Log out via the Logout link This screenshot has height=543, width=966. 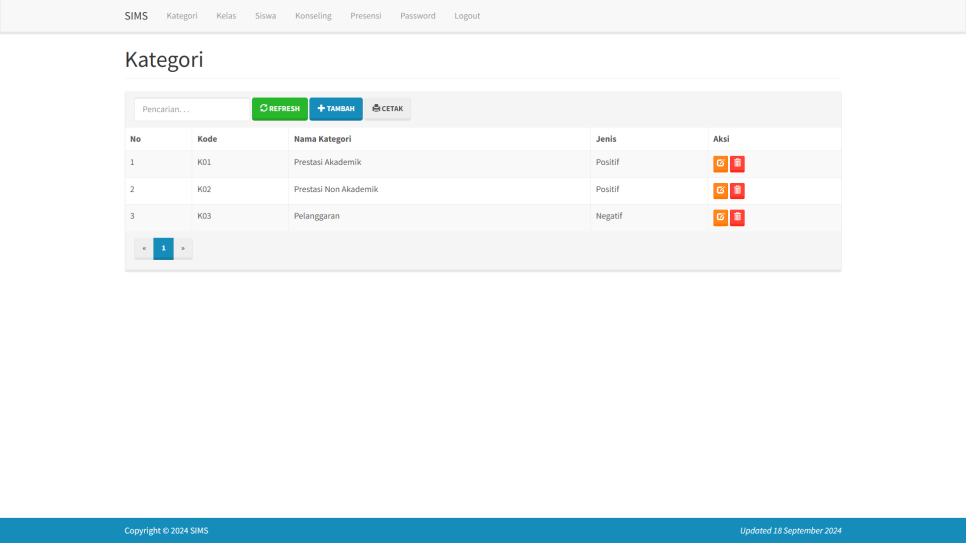tap(467, 16)
